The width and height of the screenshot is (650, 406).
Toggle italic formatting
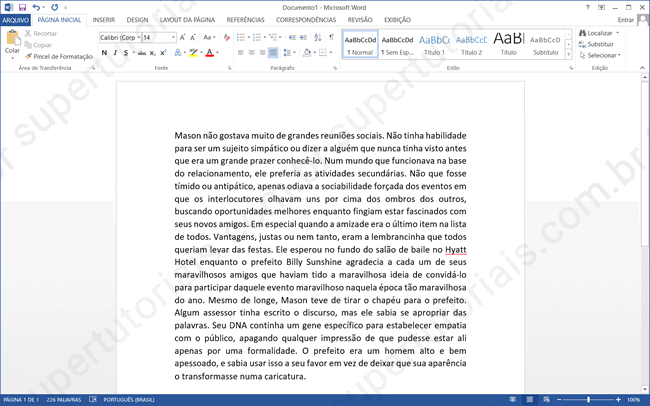[116, 53]
